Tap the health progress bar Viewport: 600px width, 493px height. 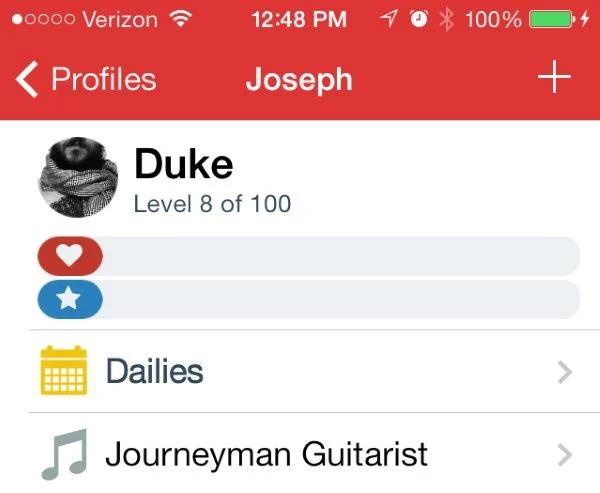340,256
